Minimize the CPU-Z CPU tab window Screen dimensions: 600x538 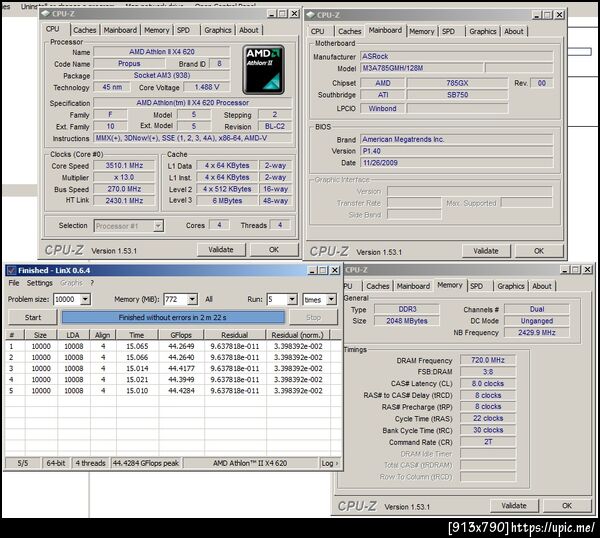[x=271, y=14]
